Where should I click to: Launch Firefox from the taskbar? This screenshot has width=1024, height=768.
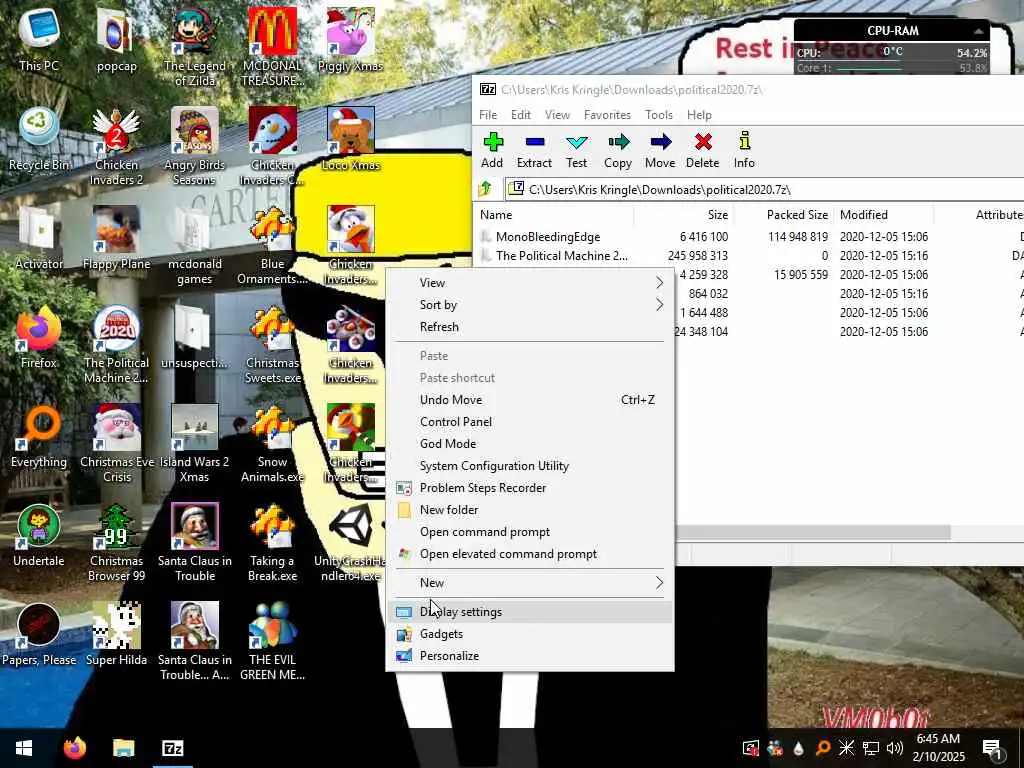[74, 748]
